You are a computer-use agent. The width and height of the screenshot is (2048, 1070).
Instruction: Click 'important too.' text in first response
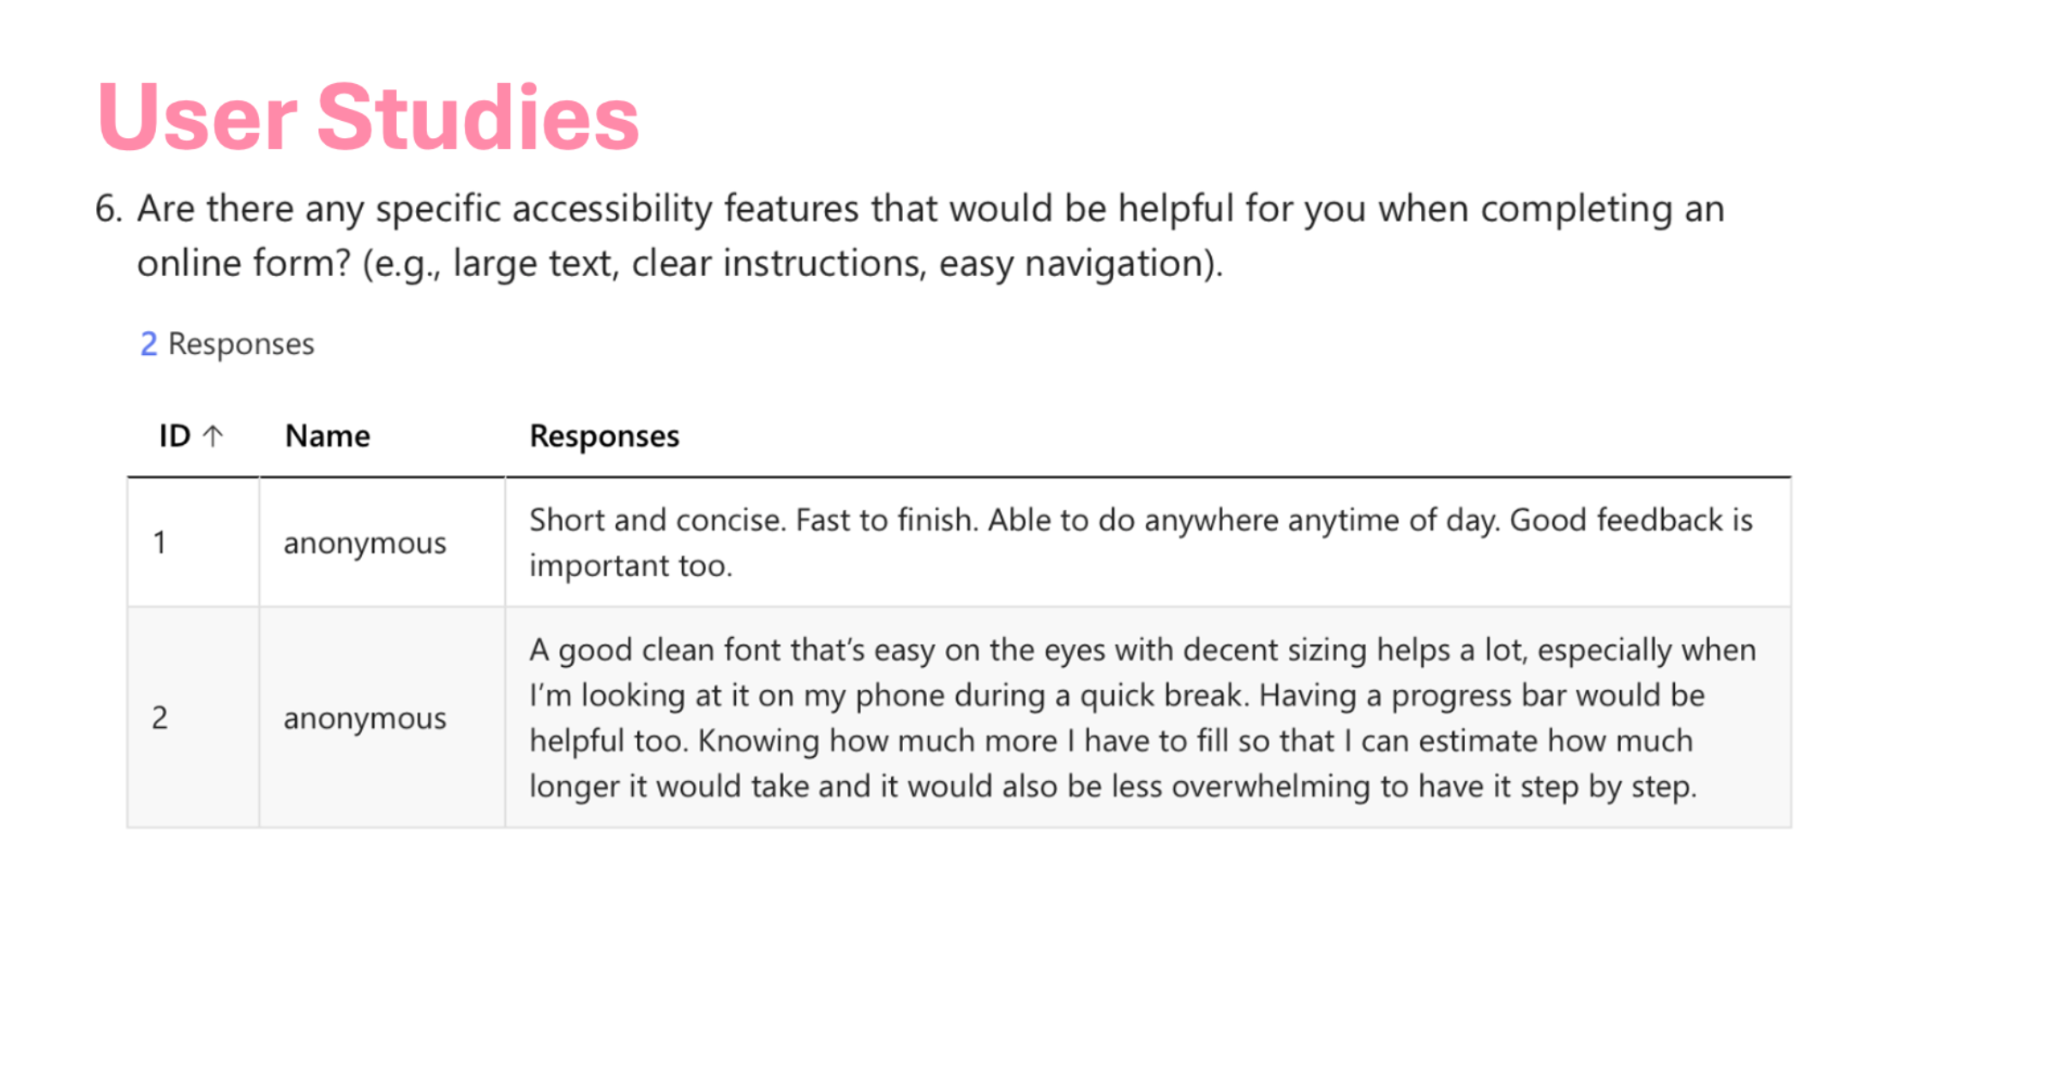tap(631, 566)
